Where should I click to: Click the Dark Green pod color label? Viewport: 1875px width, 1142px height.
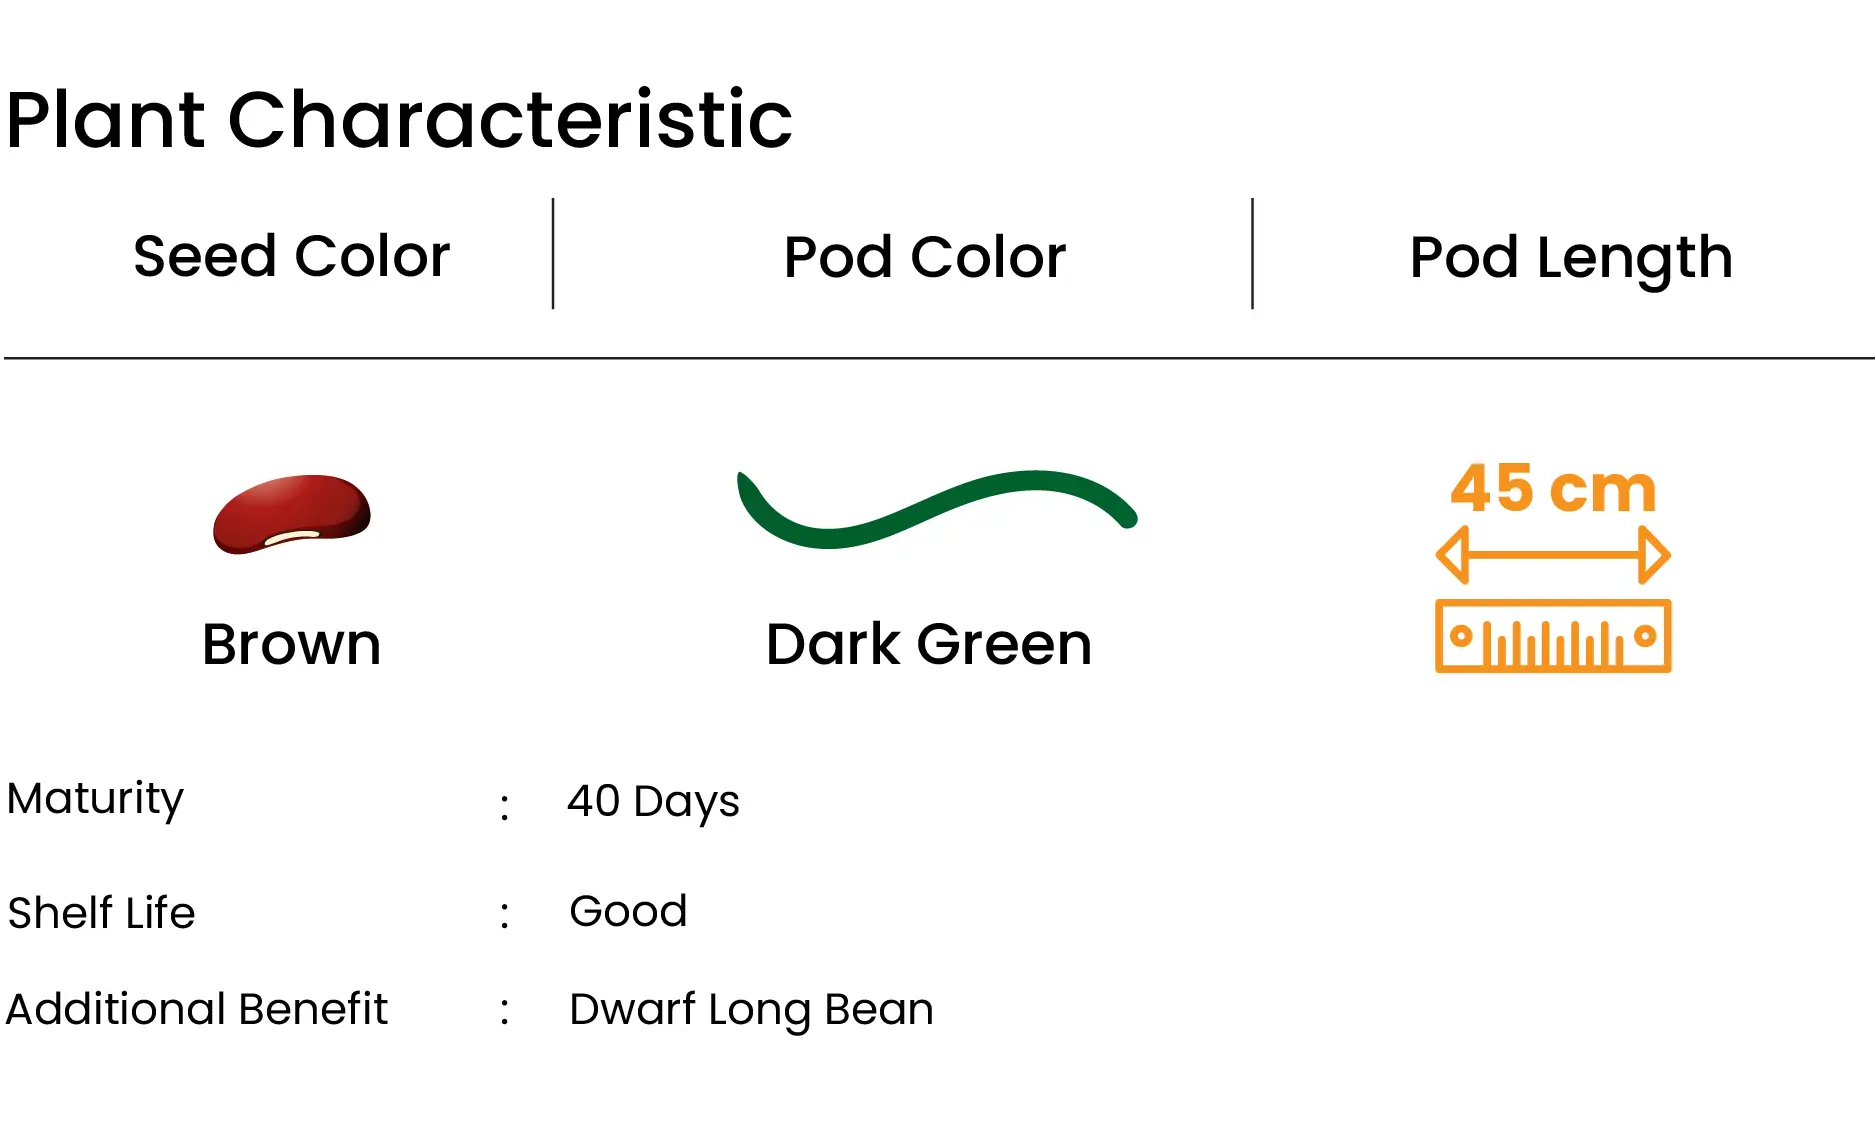point(929,643)
